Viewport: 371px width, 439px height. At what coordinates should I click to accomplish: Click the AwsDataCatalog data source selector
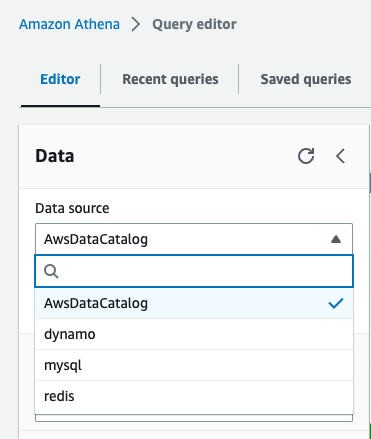click(194, 239)
